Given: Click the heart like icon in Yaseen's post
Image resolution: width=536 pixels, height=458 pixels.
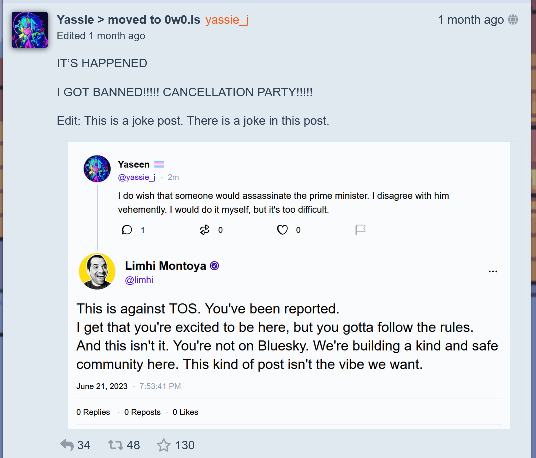Looking at the screenshot, I should (282, 230).
